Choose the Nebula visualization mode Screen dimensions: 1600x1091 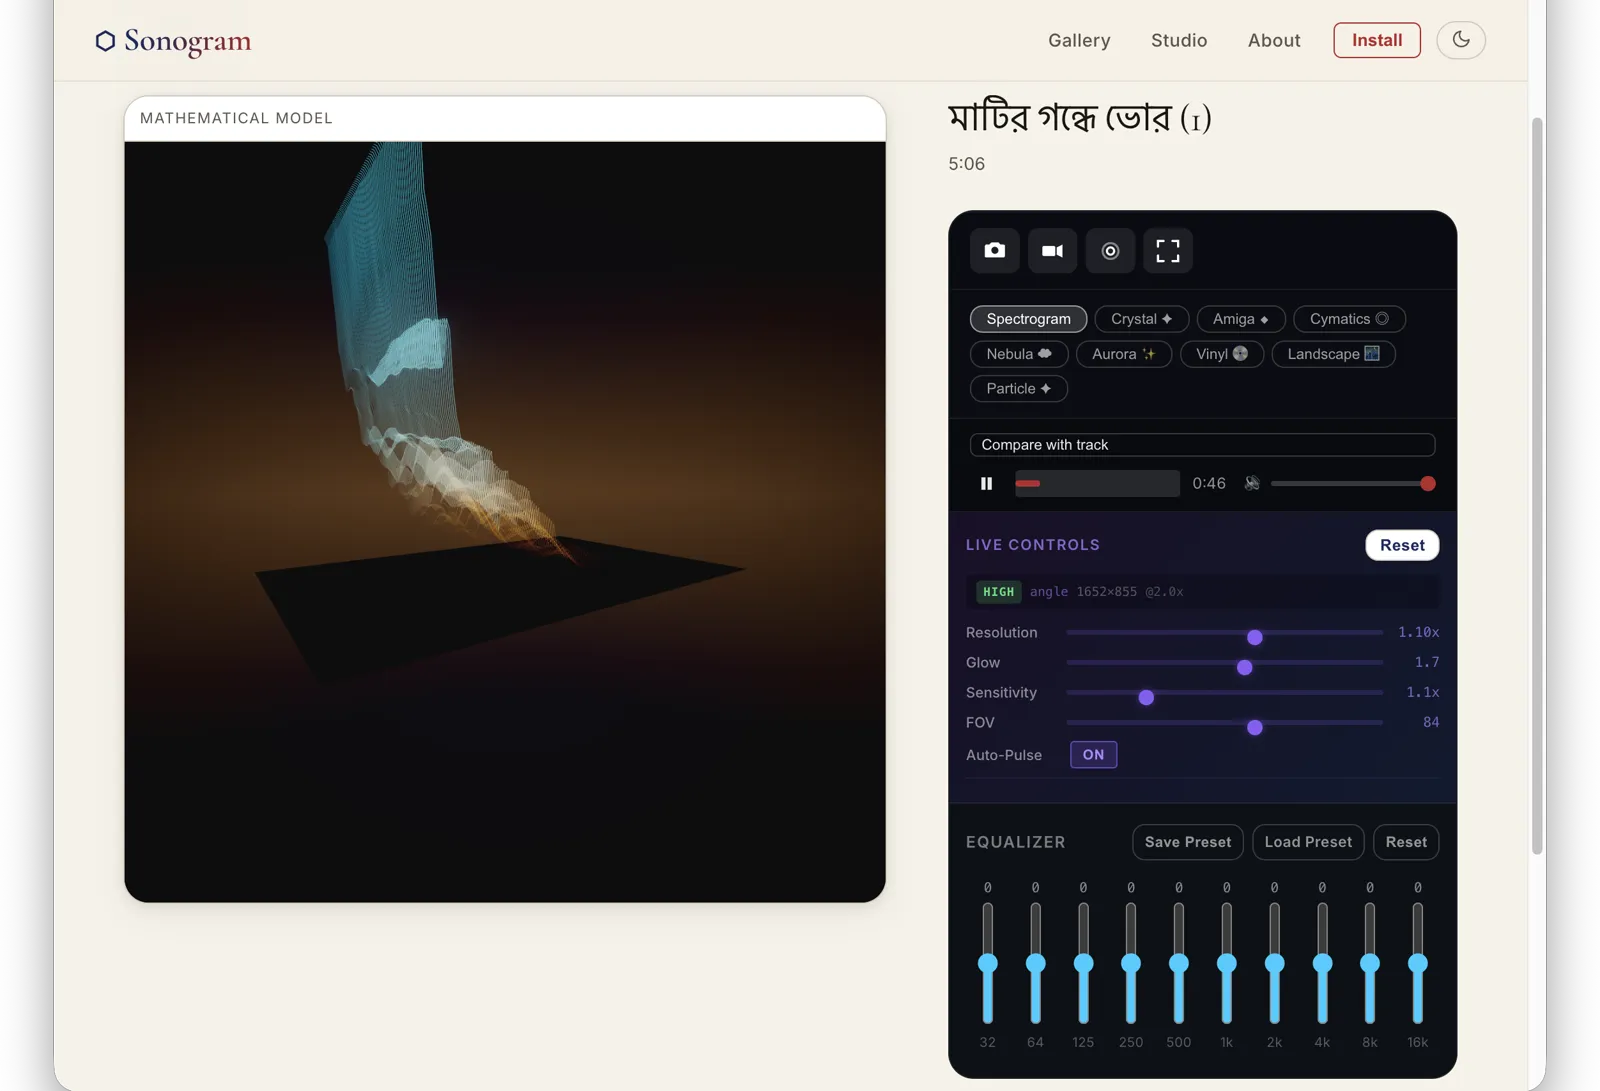pos(1019,354)
